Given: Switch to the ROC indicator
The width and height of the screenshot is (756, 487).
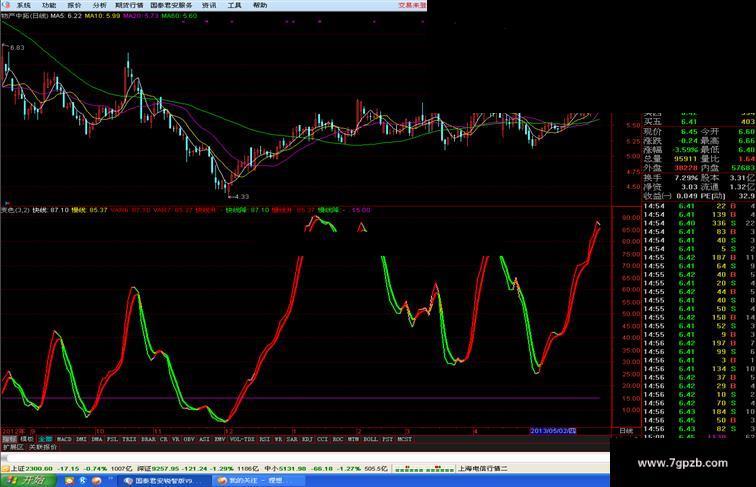Looking at the screenshot, I should (338, 439).
